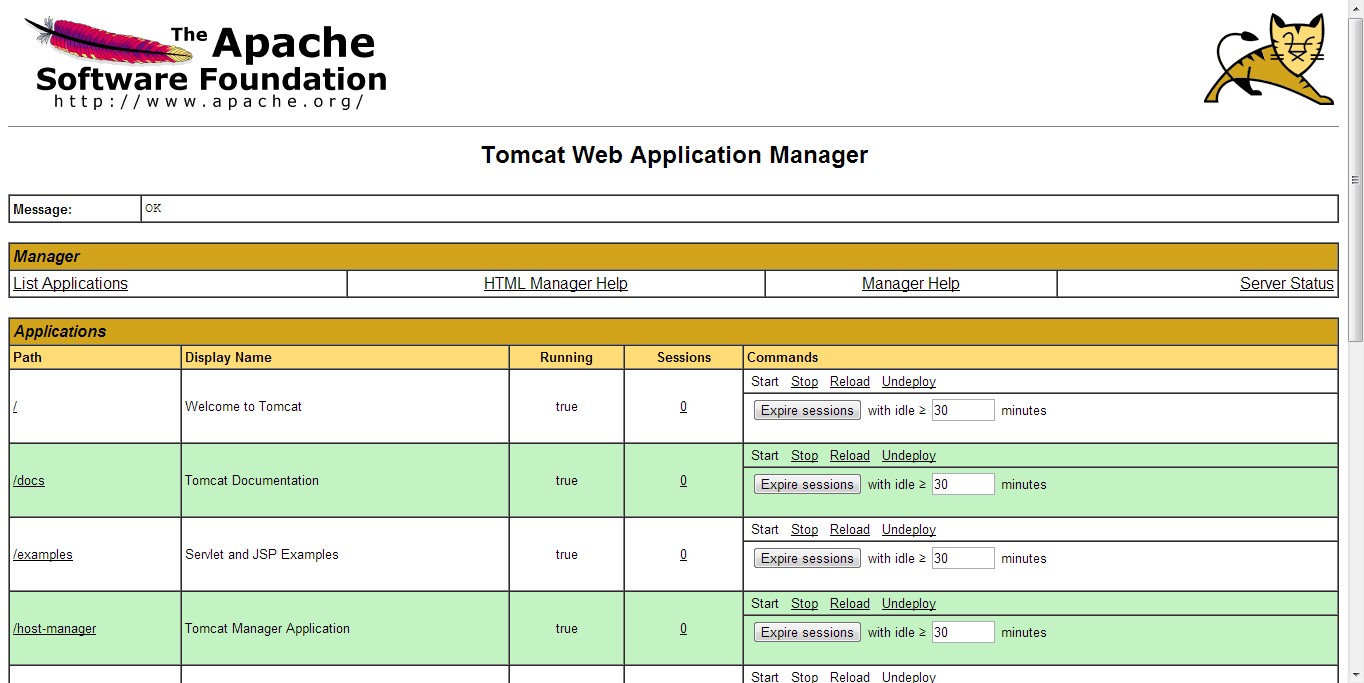Focus idle minutes field for /docs
1364x683 pixels.
click(963, 484)
